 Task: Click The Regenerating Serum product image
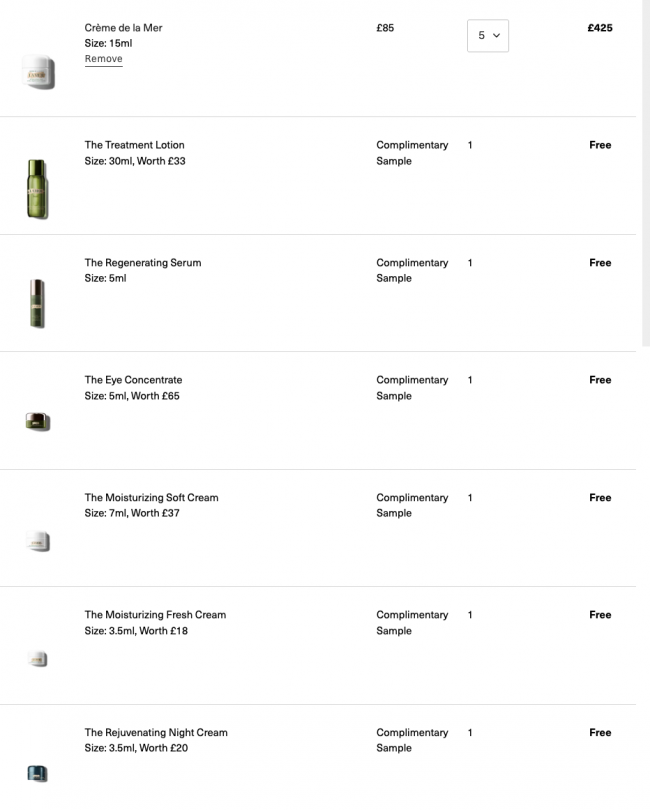37,303
